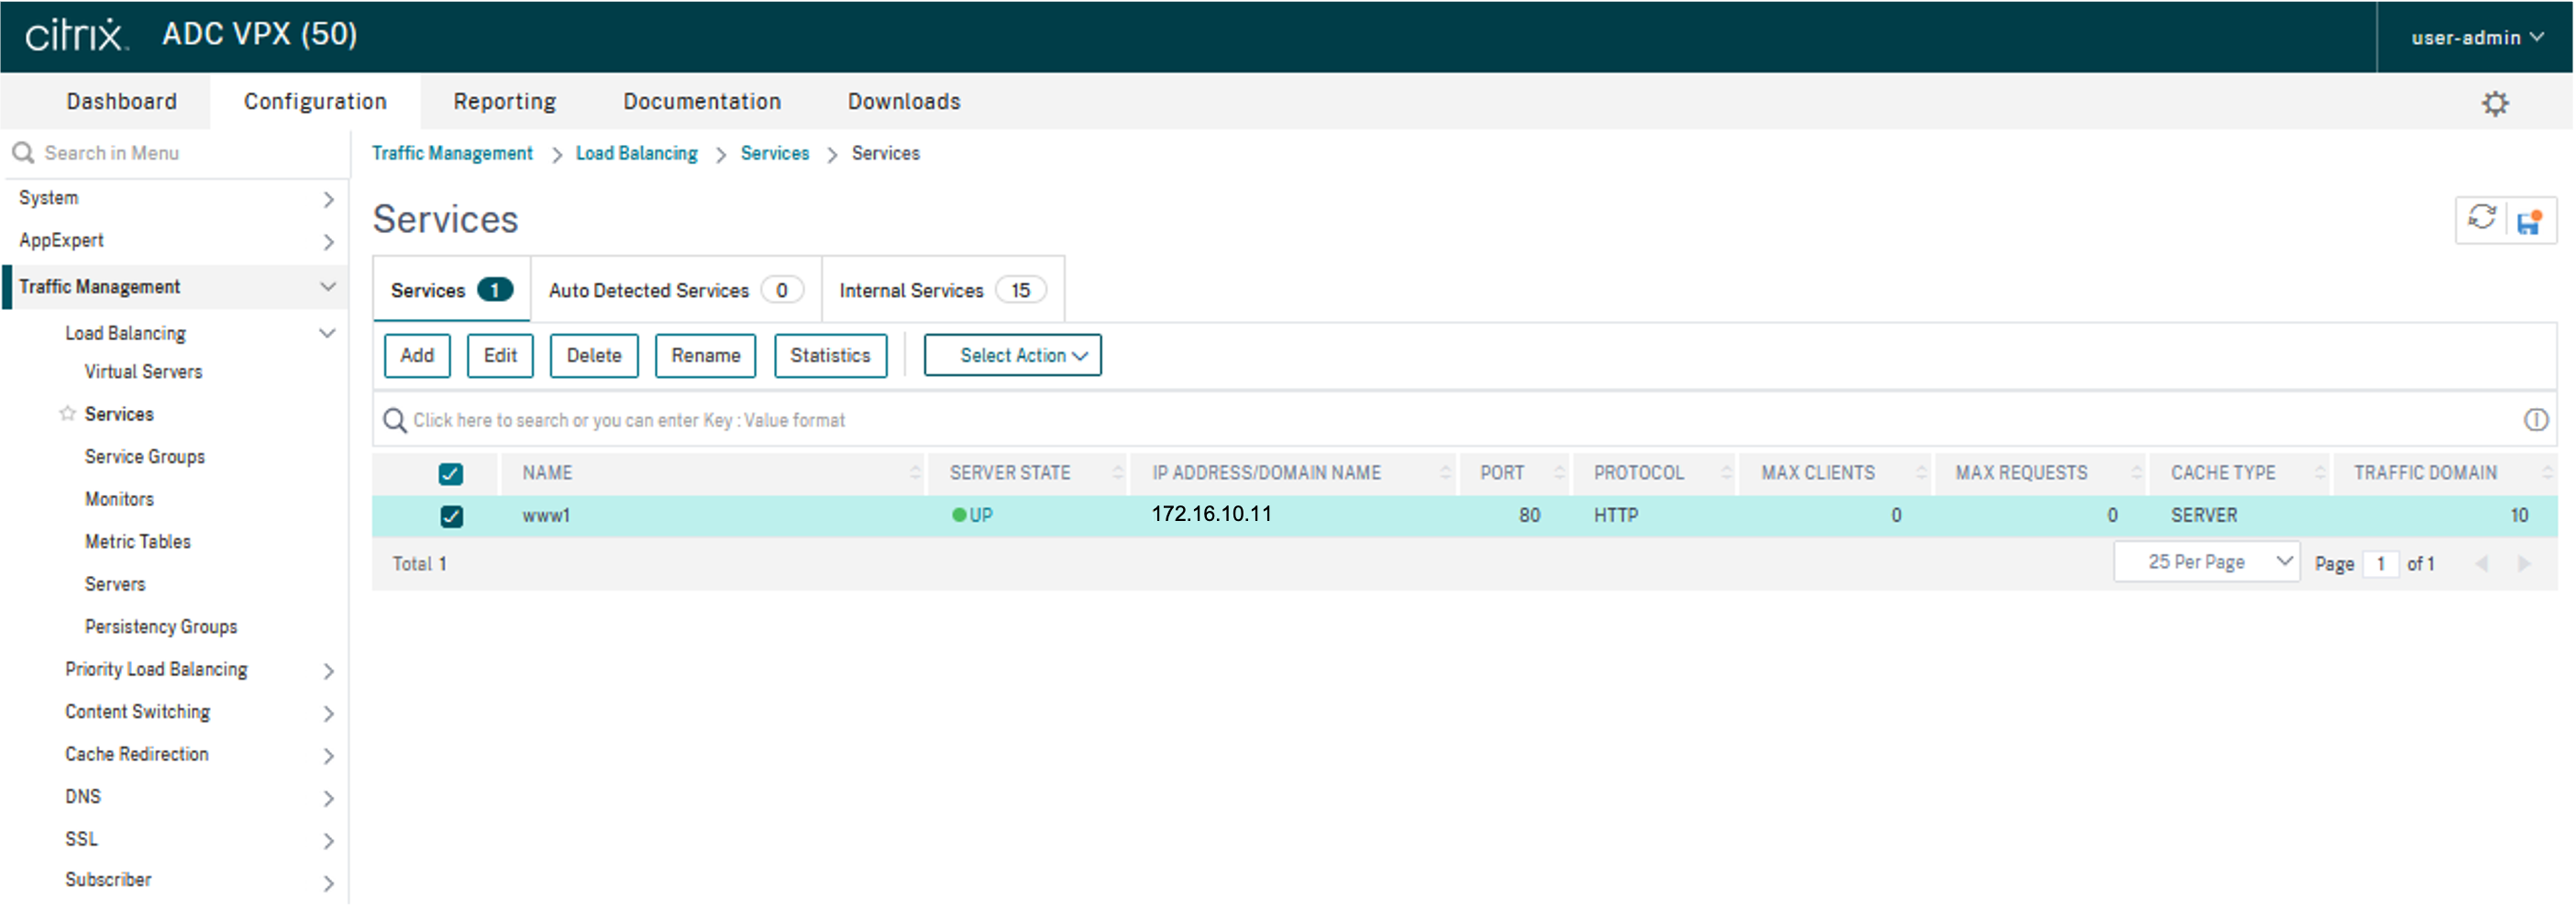Go to the next page arrow
The width and height of the screenshot is (2576, 908).
(x=2523, y=565)
